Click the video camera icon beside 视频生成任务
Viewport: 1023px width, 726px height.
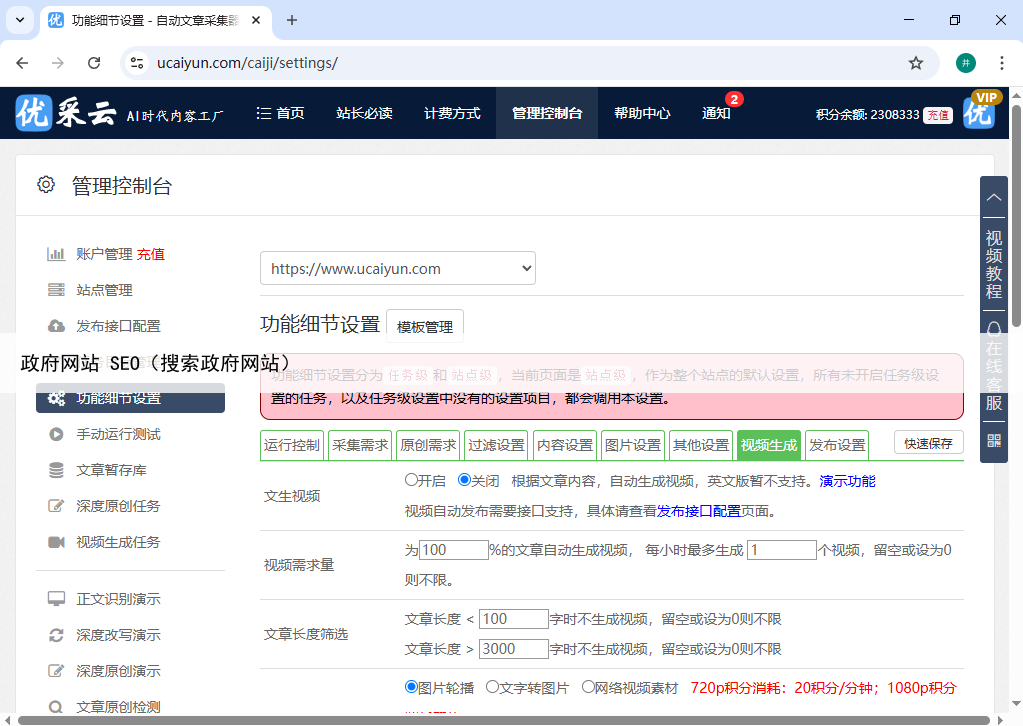[x=56, y=542]
